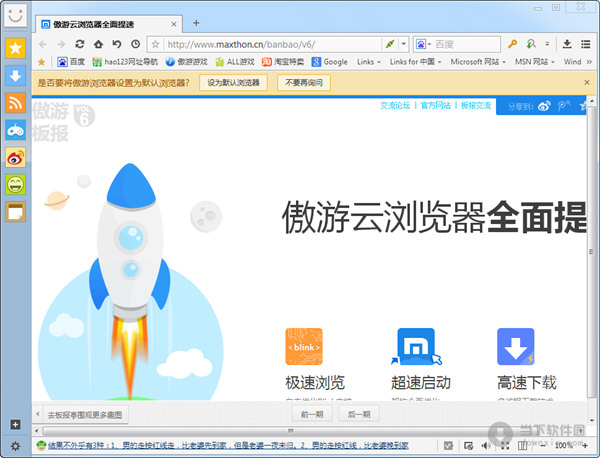Image resolution: width=600 pixels, height=458 pixels.
Task: Expand the Microsoft 网站 bookmark folder
Action: (478, 62)
